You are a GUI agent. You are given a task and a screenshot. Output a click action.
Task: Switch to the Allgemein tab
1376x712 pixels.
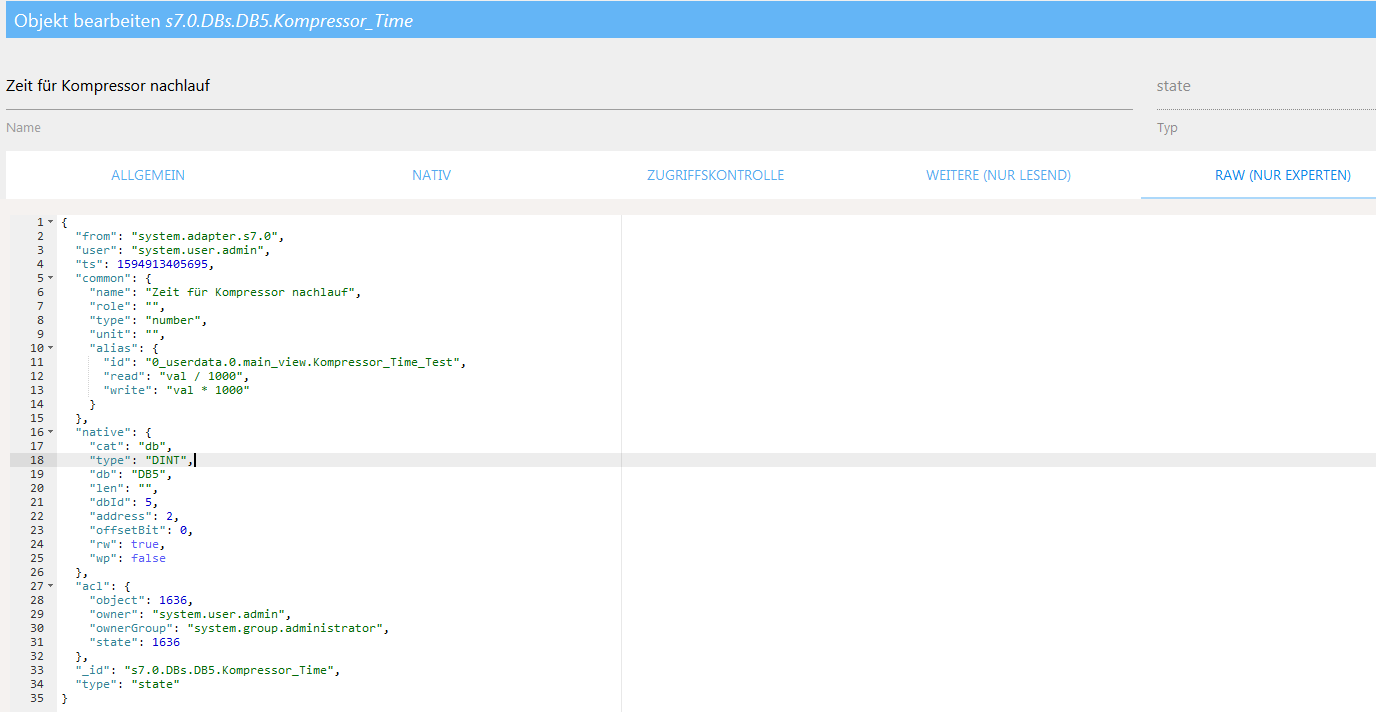[x=148, y=175]
